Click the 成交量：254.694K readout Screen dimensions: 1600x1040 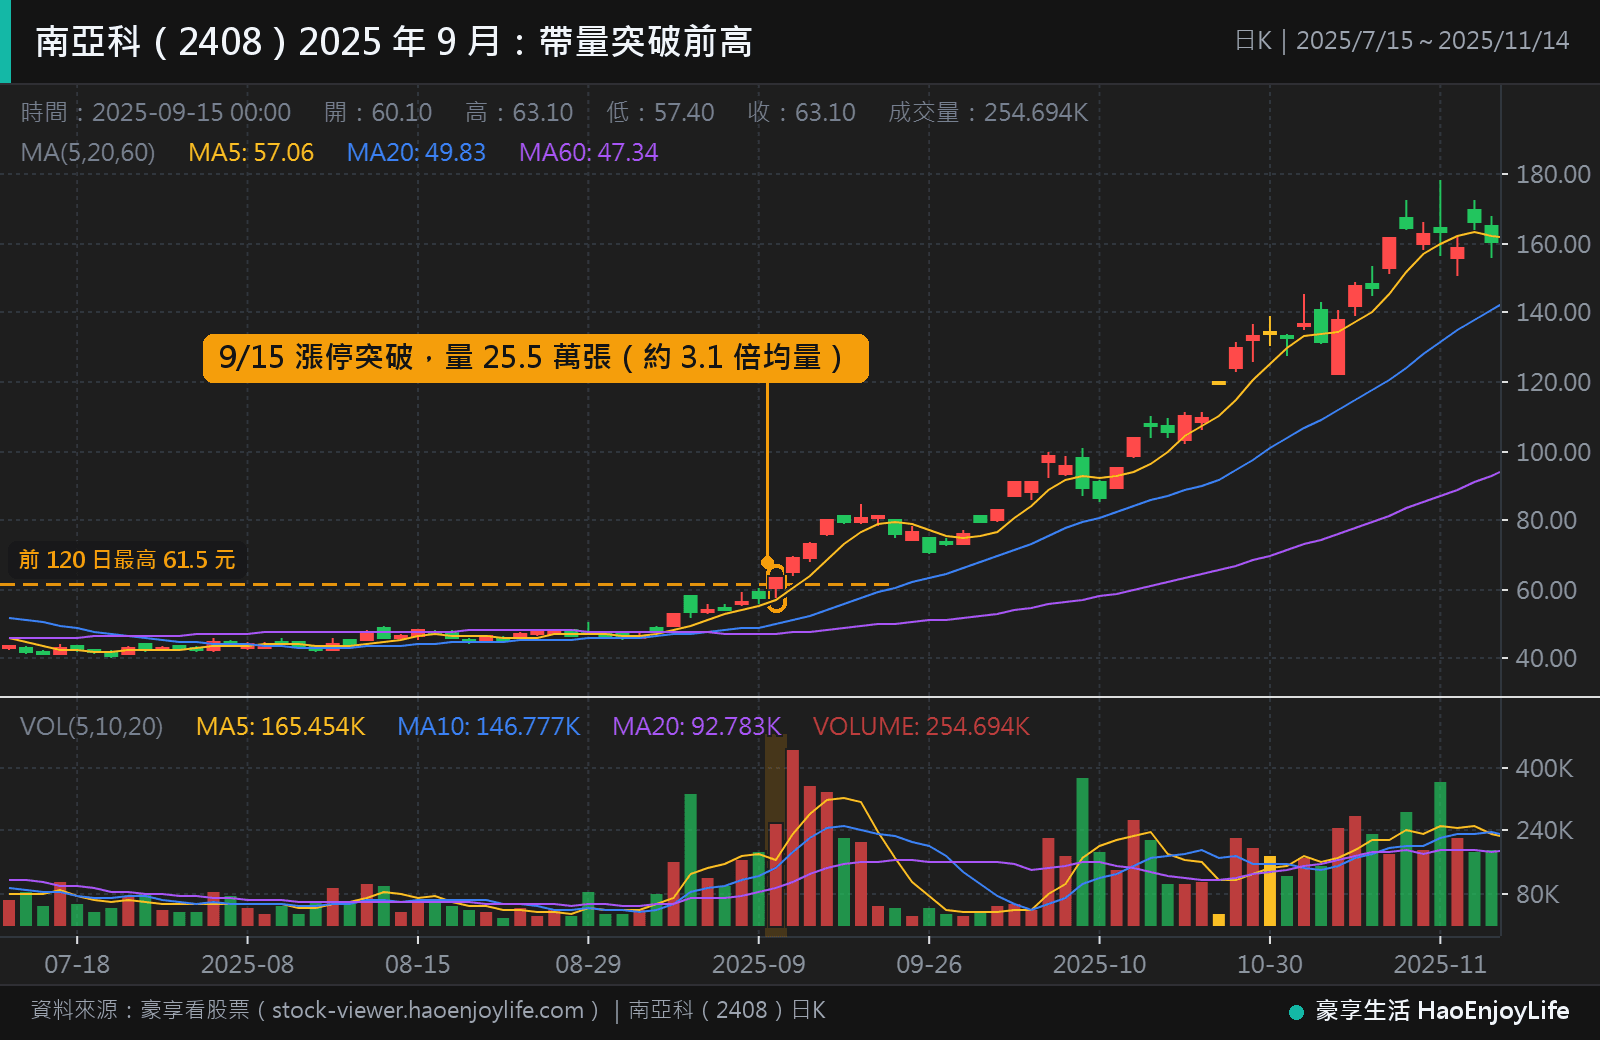coord(988,112)
